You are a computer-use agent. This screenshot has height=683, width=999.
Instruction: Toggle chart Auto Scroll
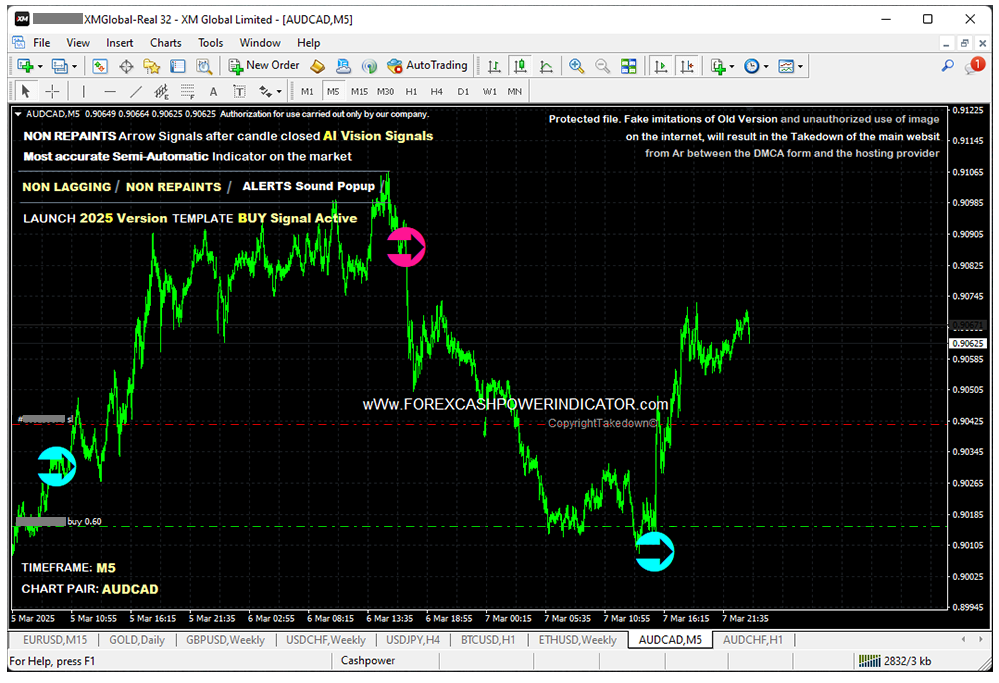point(661,66)
